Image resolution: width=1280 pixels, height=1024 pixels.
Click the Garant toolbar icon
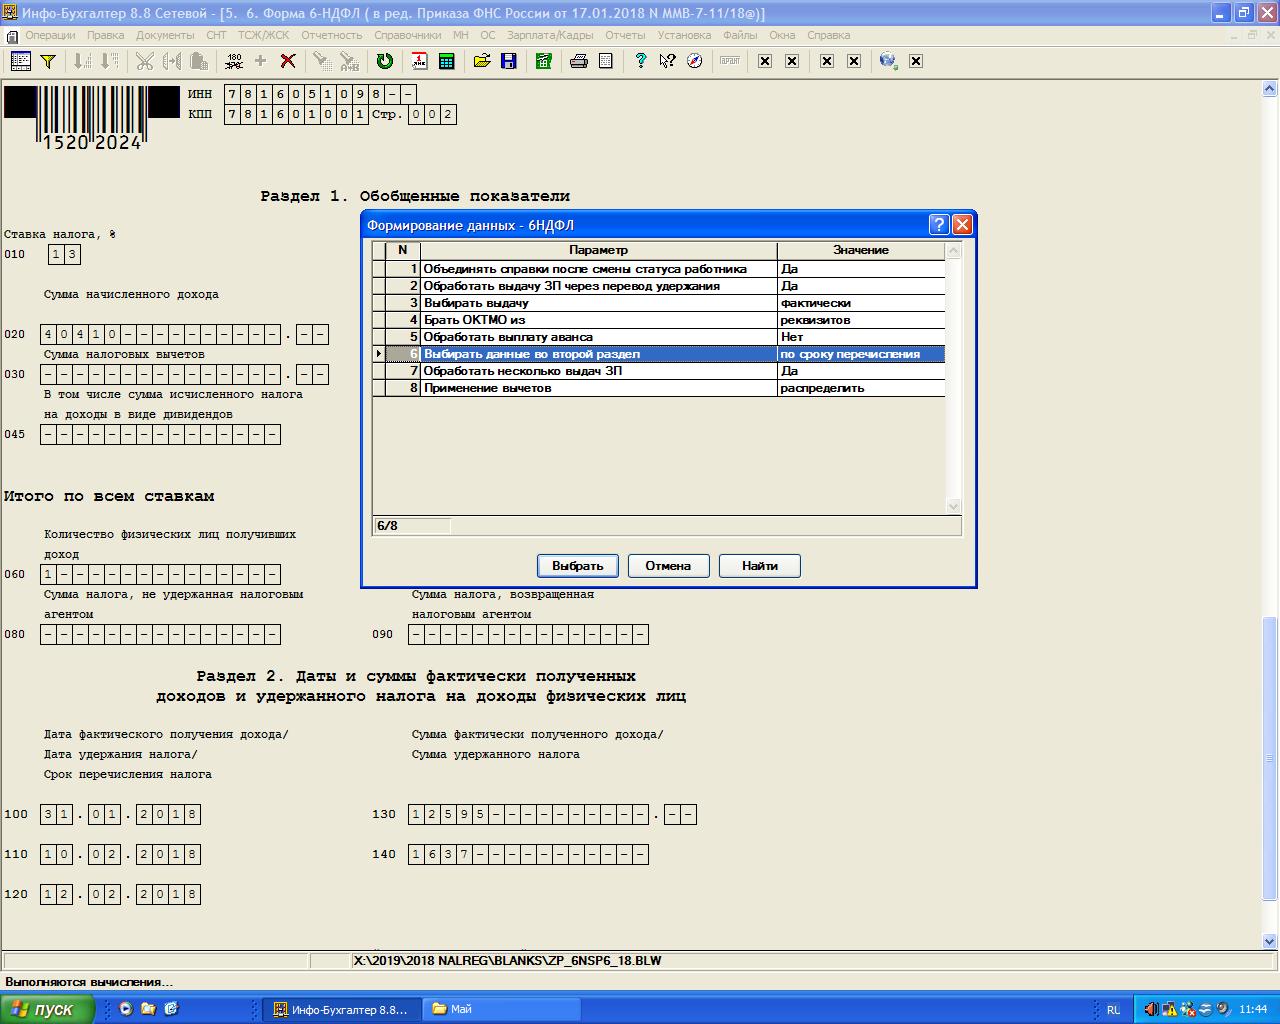(730, 61)
